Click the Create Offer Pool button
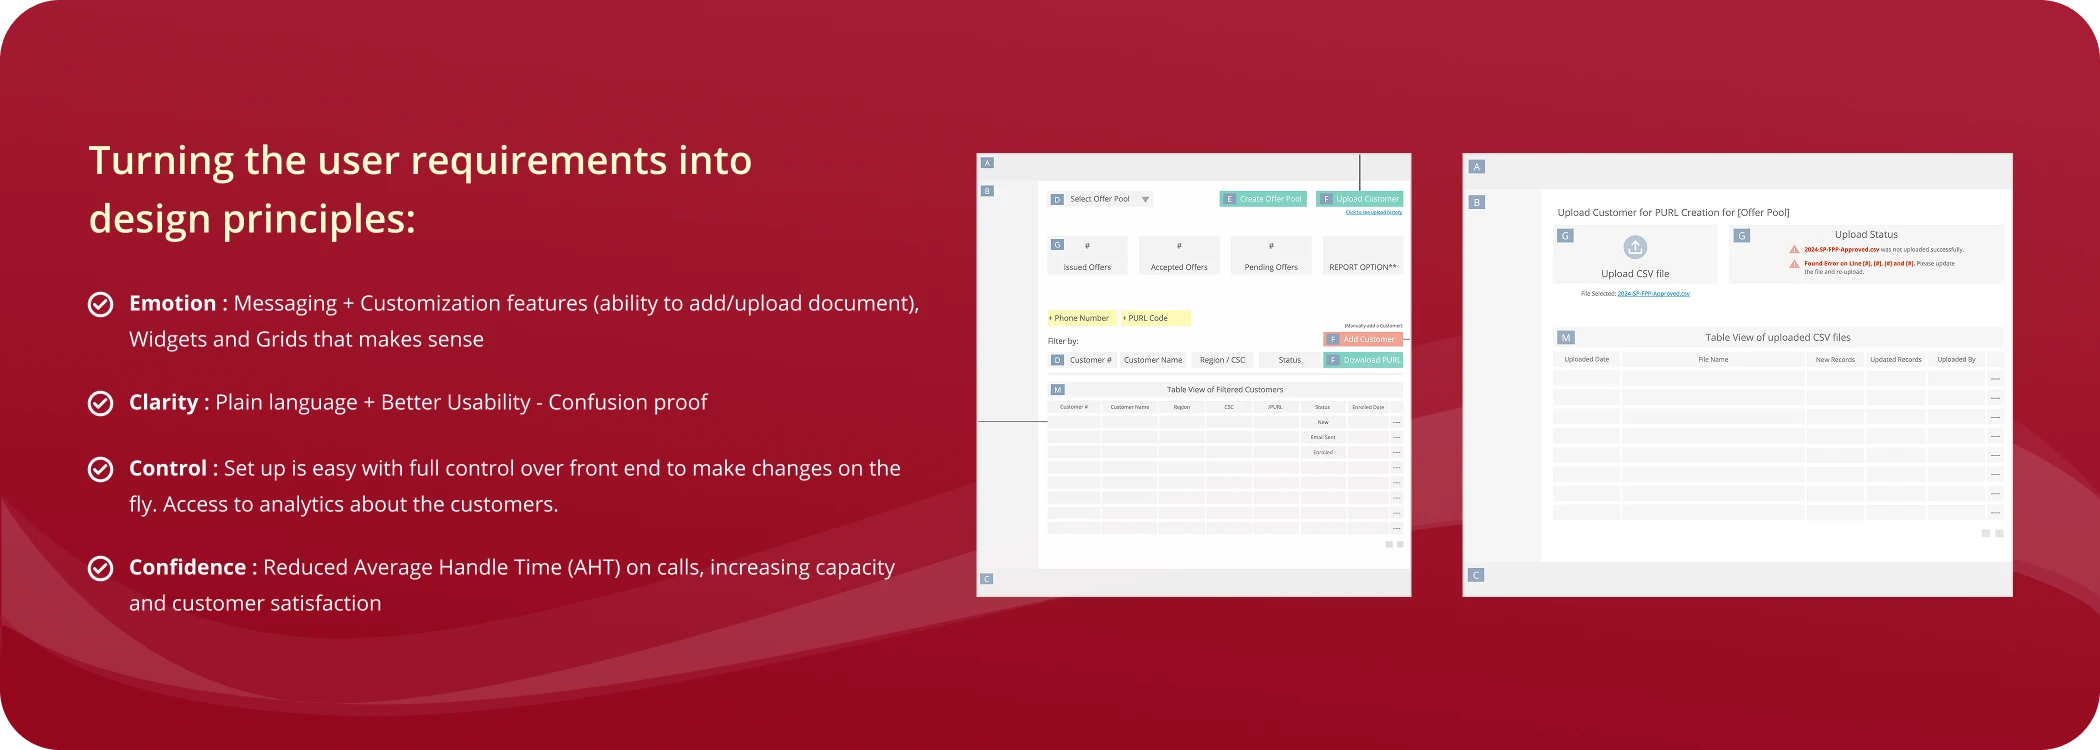 click(1263, 199)
